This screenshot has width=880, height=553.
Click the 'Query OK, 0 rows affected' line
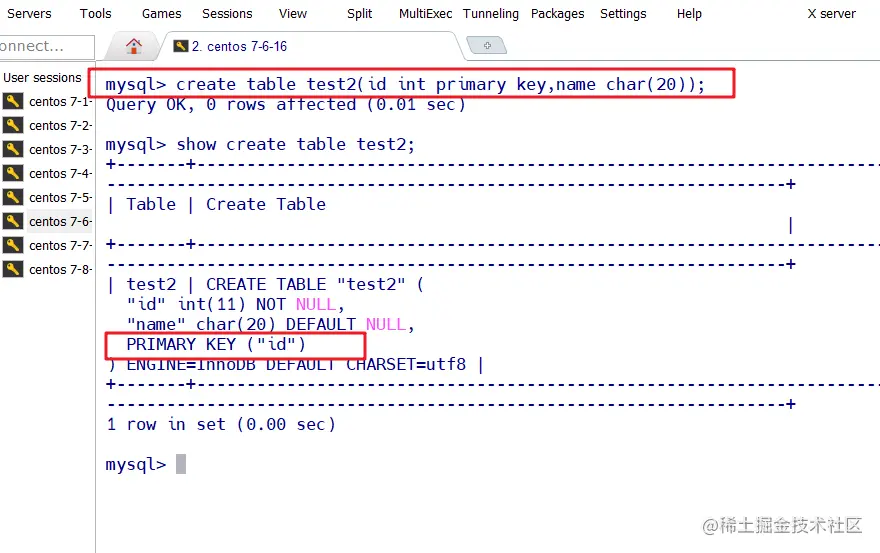(x=286, y=104)
